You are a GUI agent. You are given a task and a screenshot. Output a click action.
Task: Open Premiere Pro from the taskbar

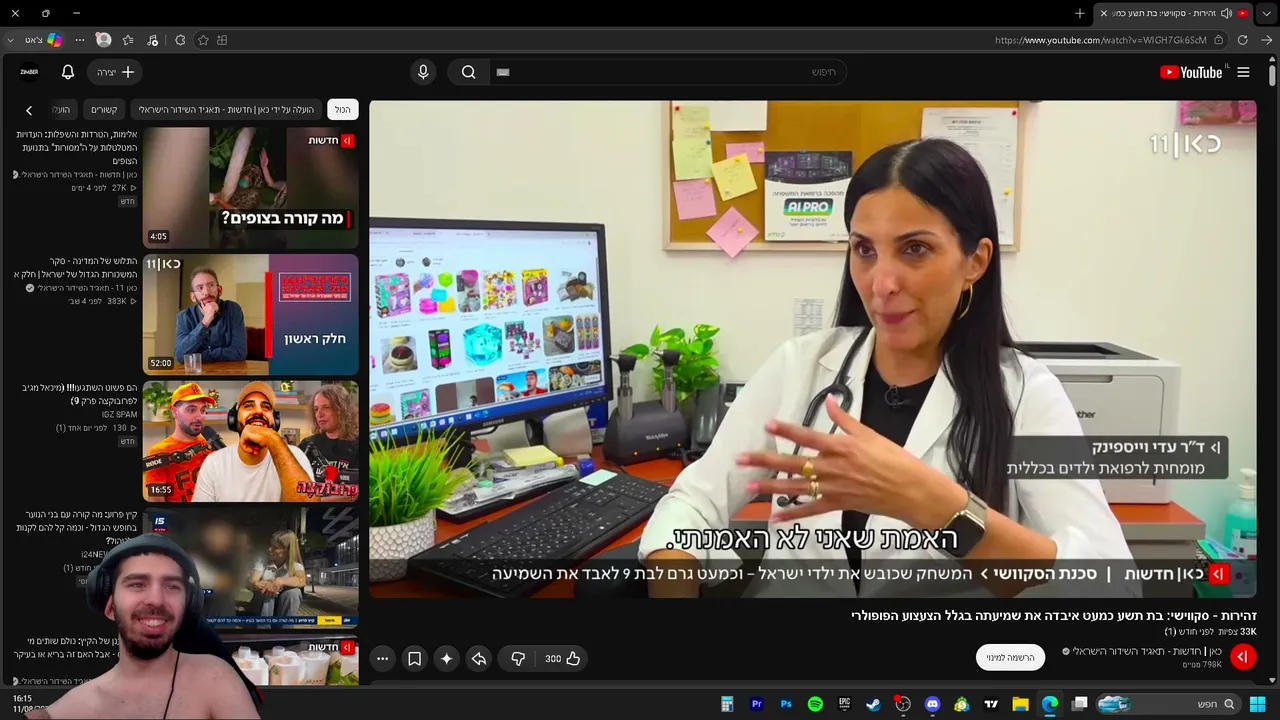click(757, 704)
